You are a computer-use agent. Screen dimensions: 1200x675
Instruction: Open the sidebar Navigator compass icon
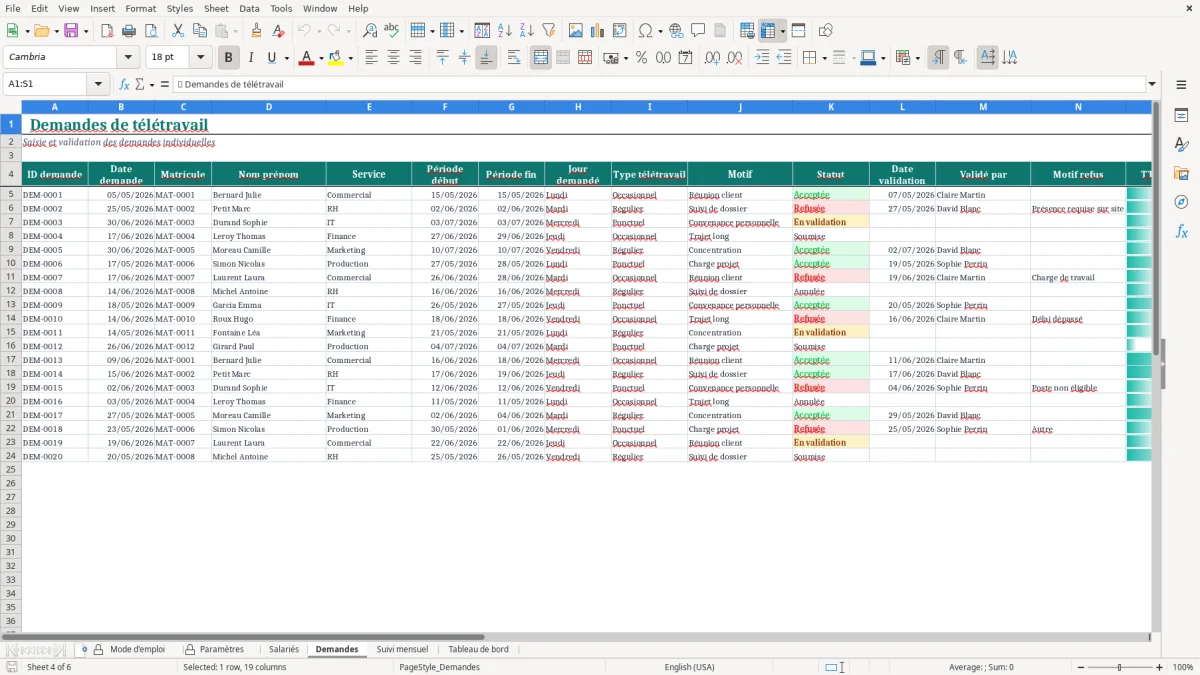pos(1181,202)
